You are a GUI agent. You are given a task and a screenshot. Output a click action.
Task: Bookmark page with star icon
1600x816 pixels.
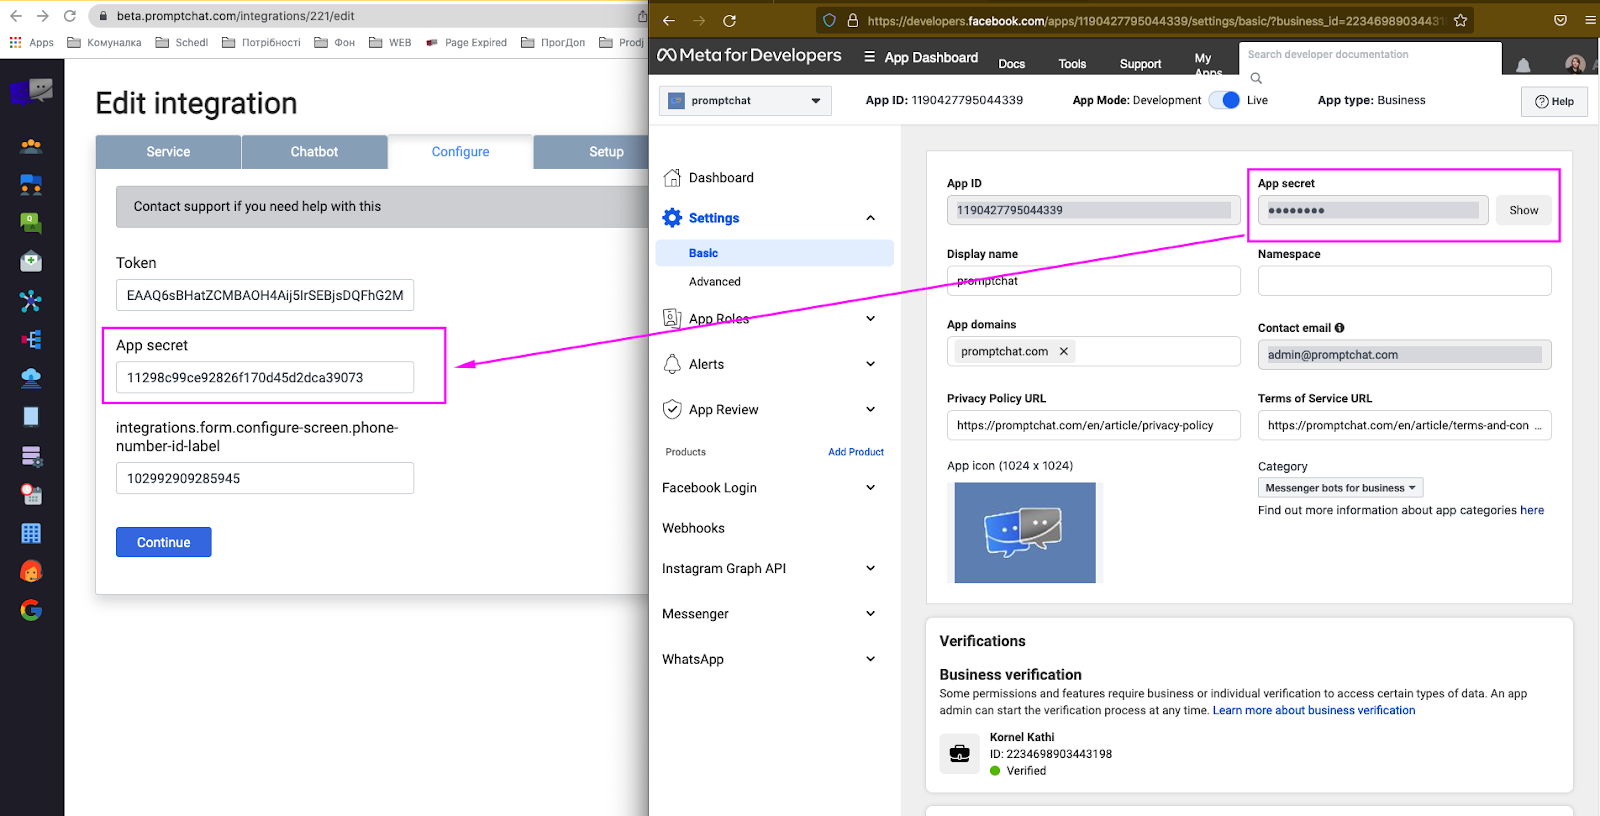coord(1460,20)
